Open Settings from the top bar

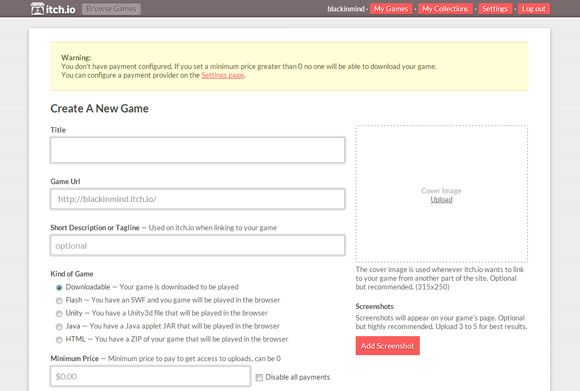coord(495,9)
